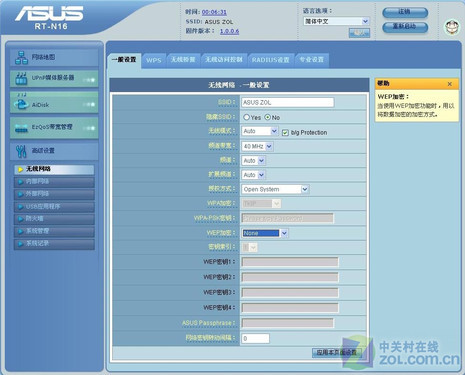465x375 pixels.
Task: Expand the 40 MHz channel bandwidth dropdown
Action: [257, 146]
